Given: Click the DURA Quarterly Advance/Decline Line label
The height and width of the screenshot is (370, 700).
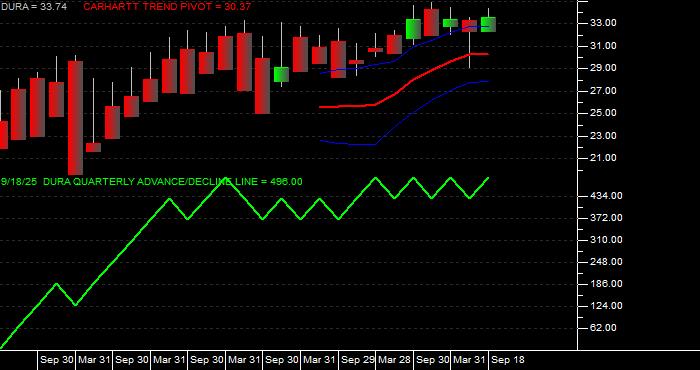Looking at the screenshot, I should pos(151,182).
